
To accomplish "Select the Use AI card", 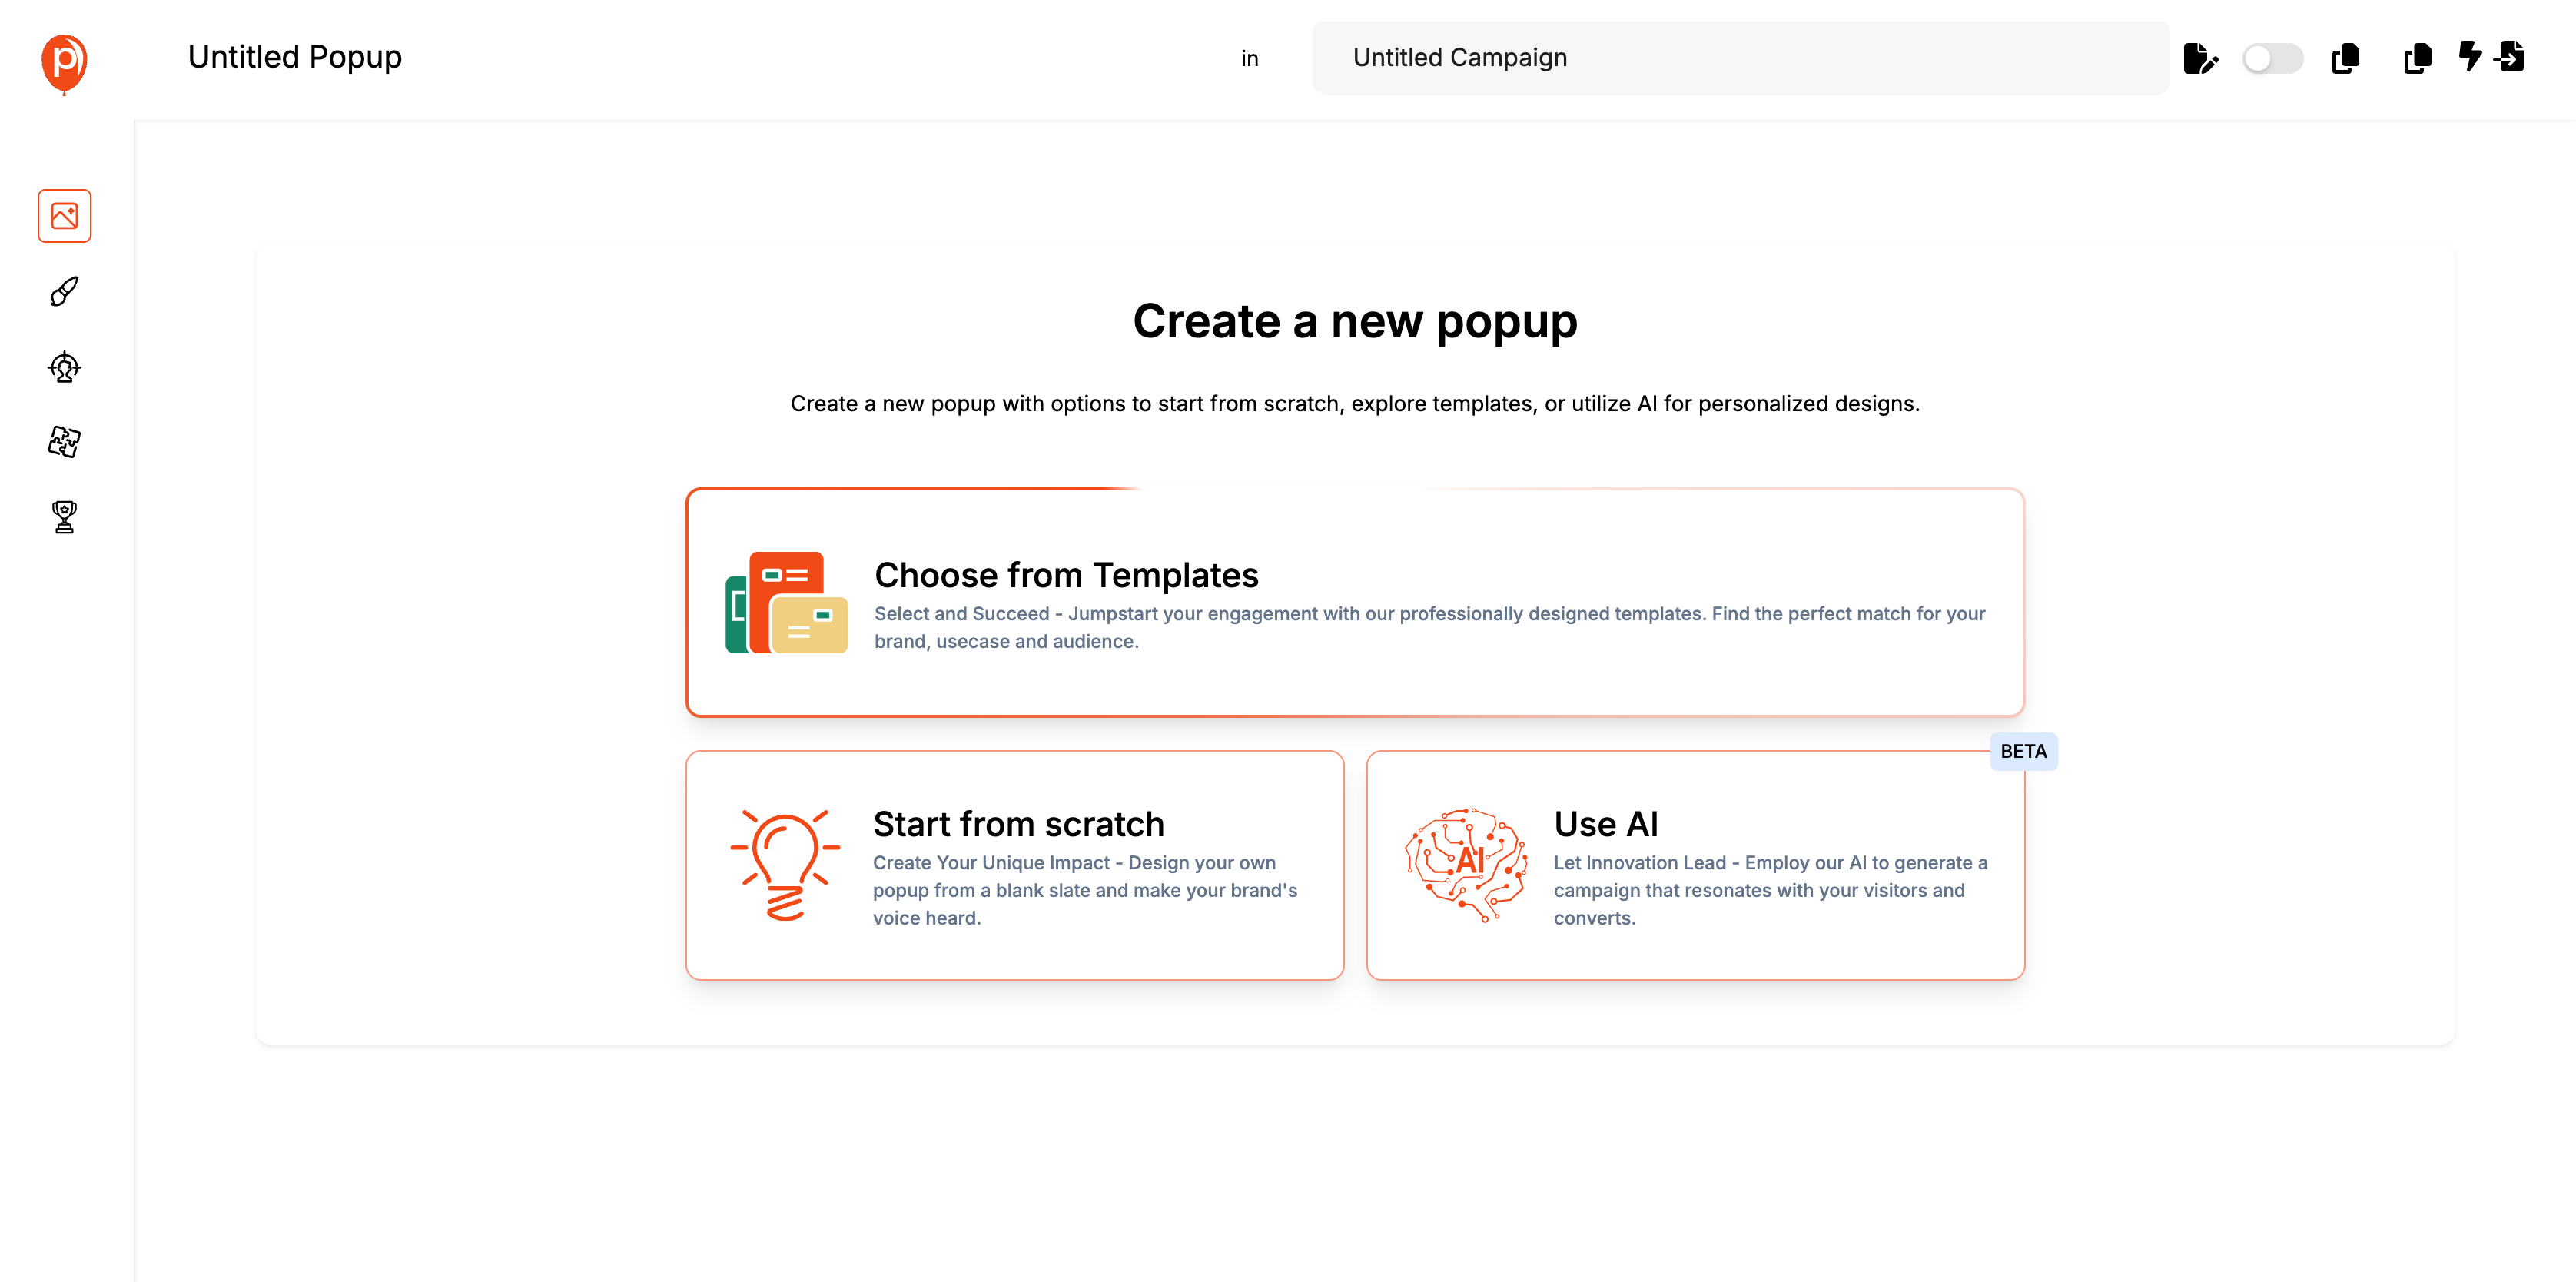I will tap(1694, 866).
